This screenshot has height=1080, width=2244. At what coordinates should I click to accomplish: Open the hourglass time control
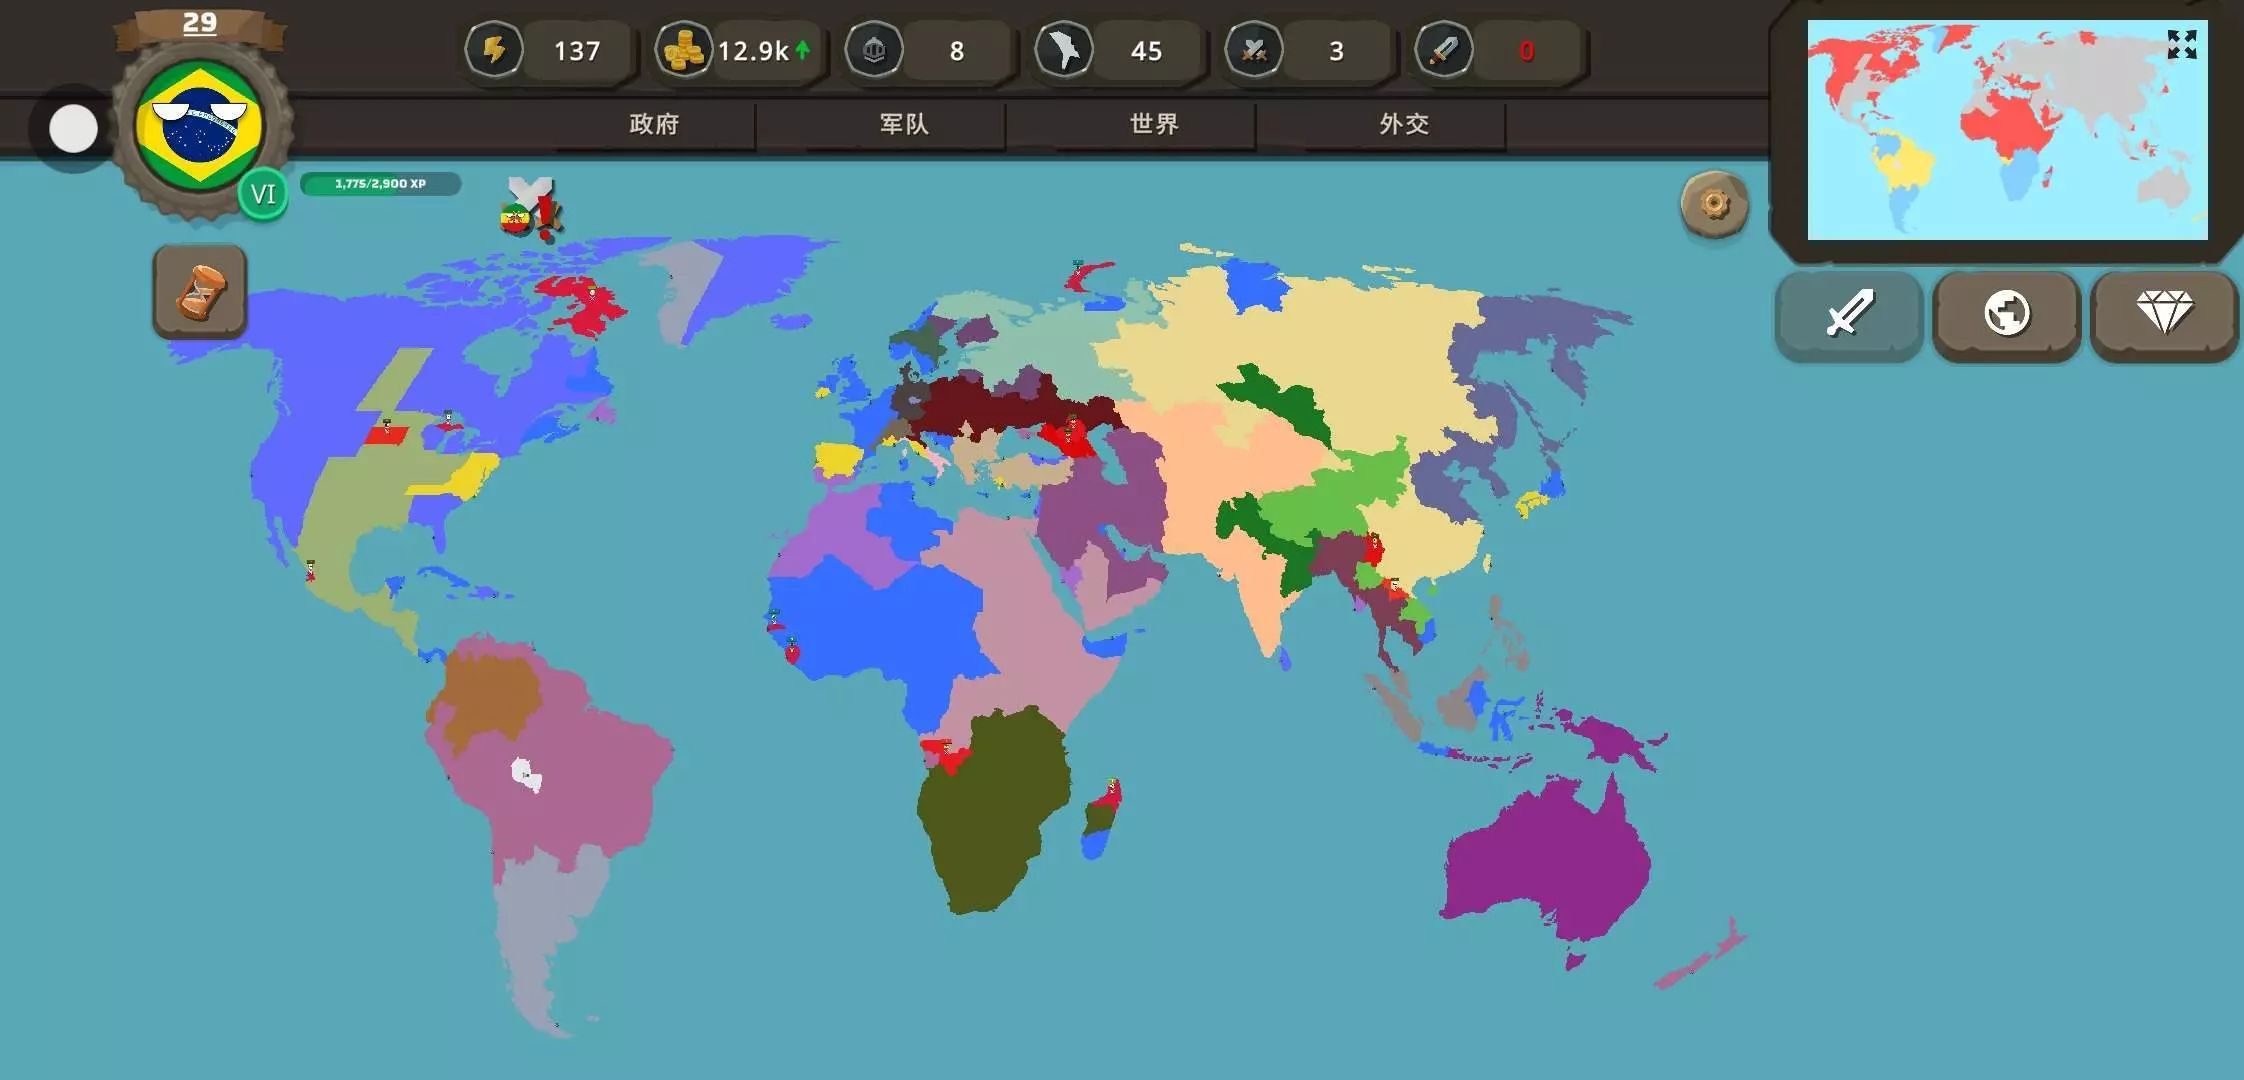(x=200, y=291)
